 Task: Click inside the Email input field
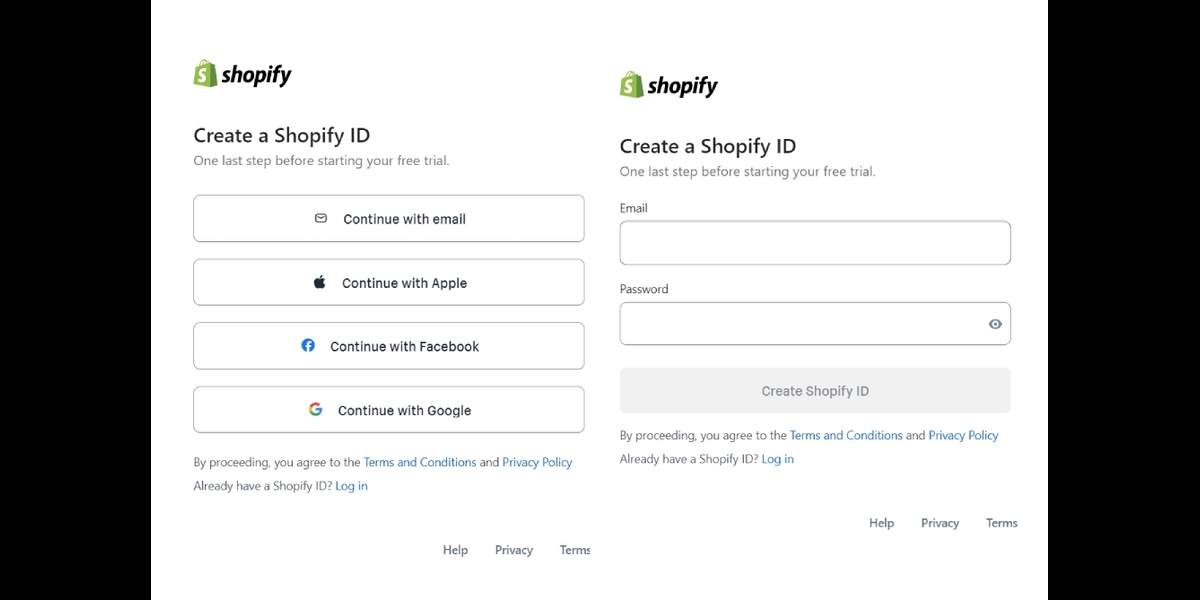(x=815, y=242)
